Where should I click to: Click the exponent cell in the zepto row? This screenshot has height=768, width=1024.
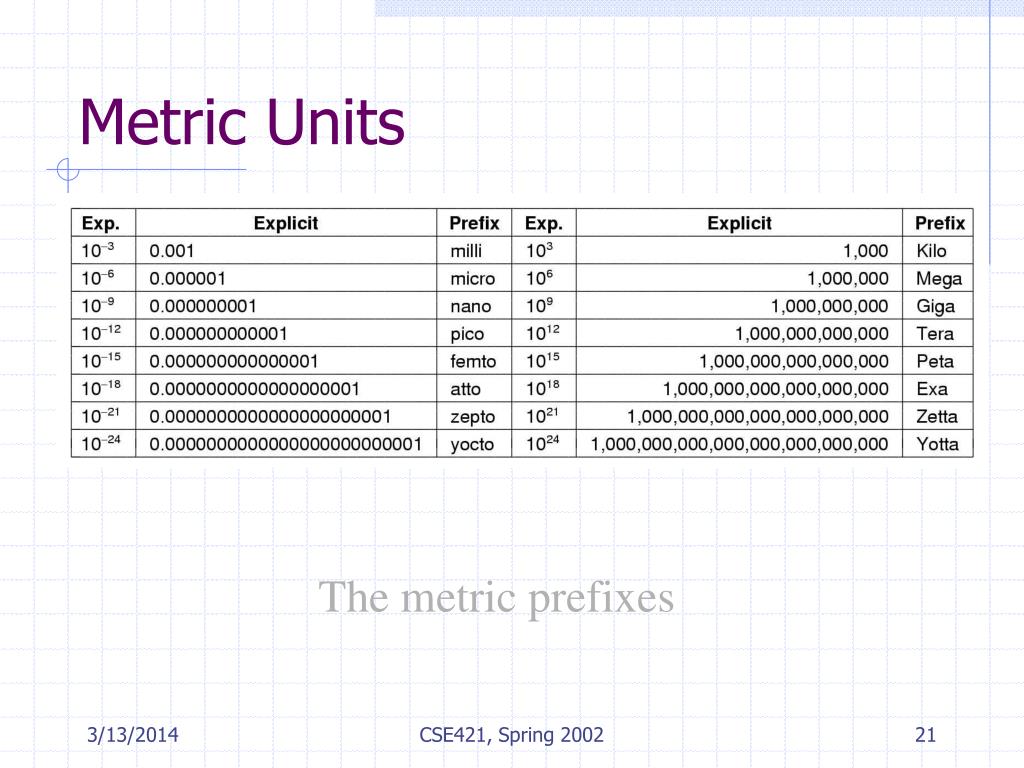103,415
